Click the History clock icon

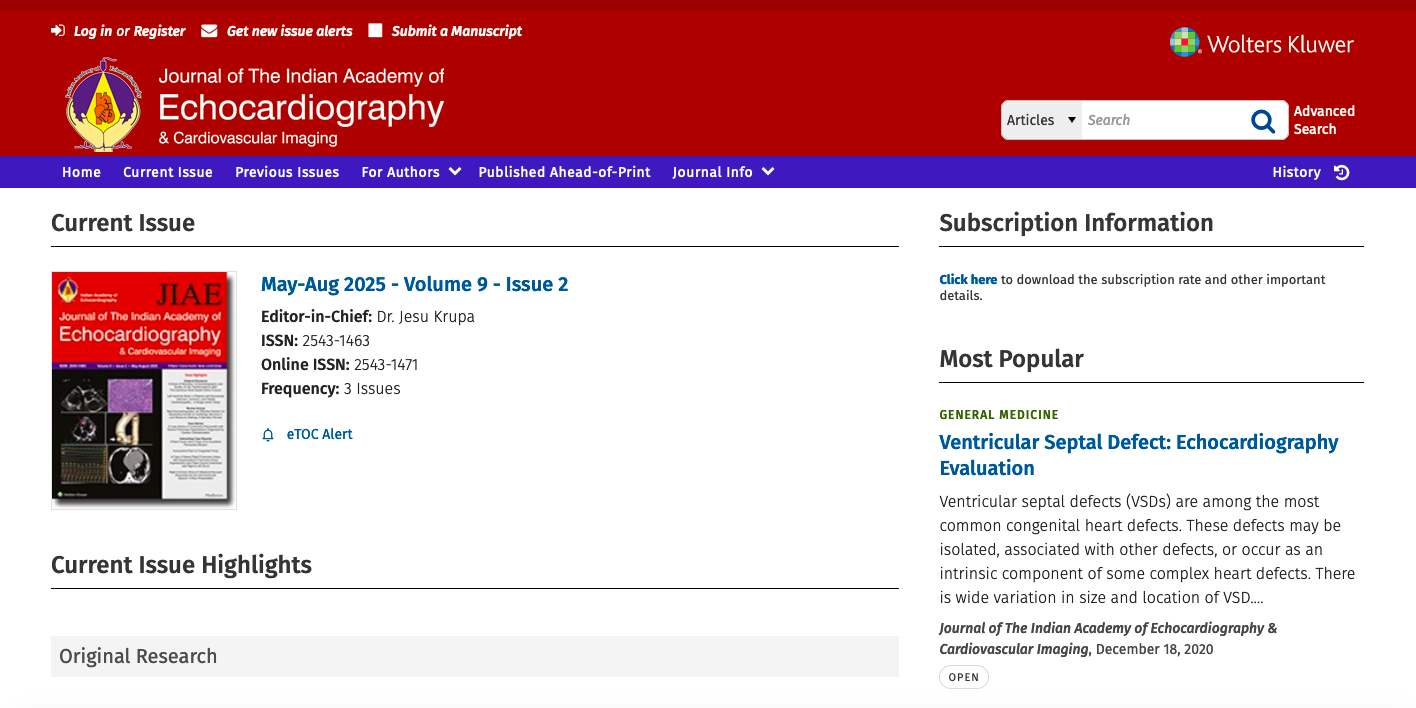1341,172
